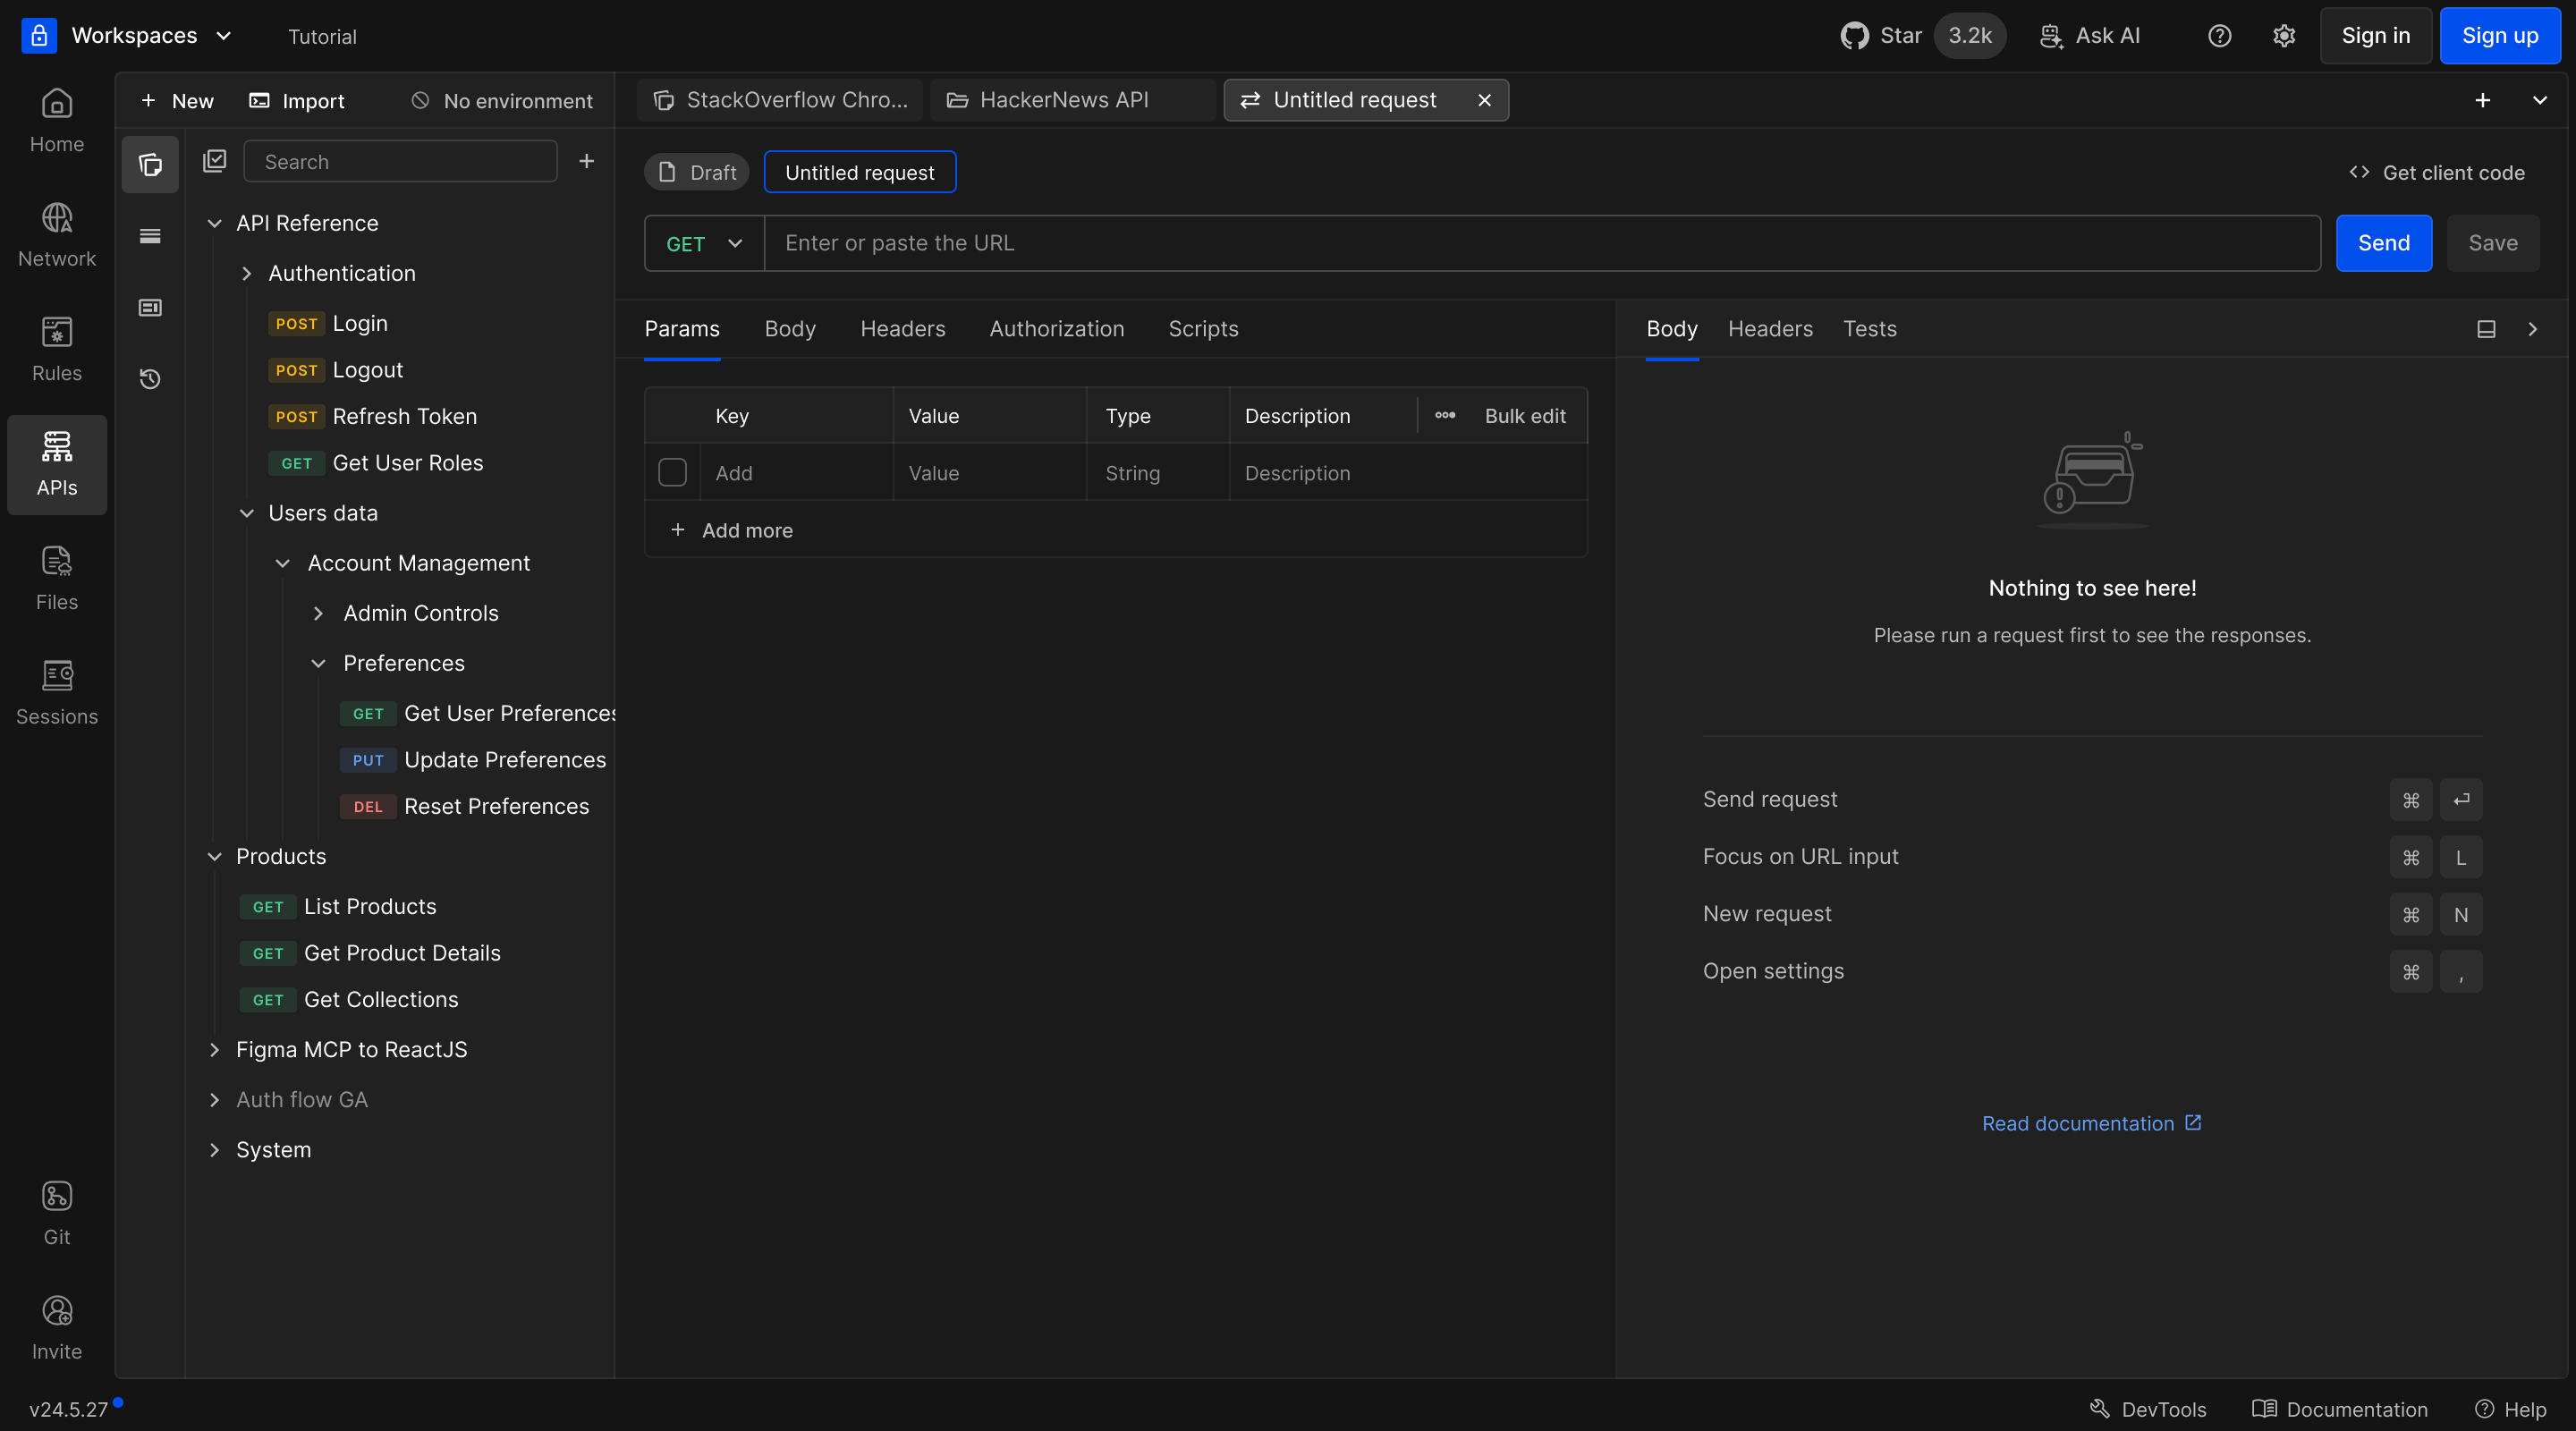
Task: Click the Save button
Action: 2493,243
